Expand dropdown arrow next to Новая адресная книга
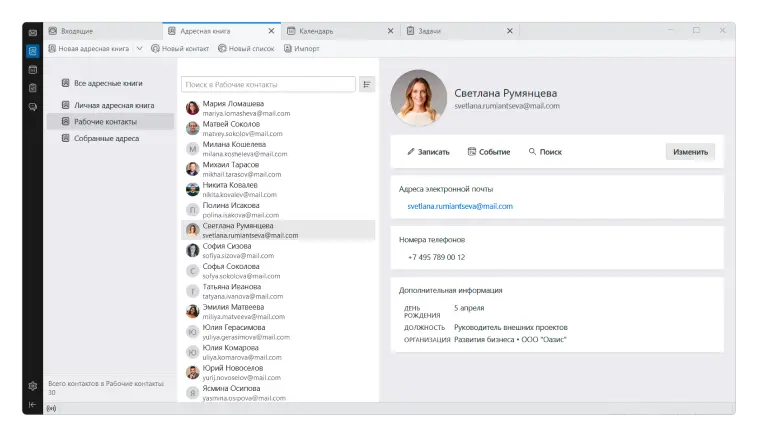Screen dimensions: 758x437 point(139,49)
